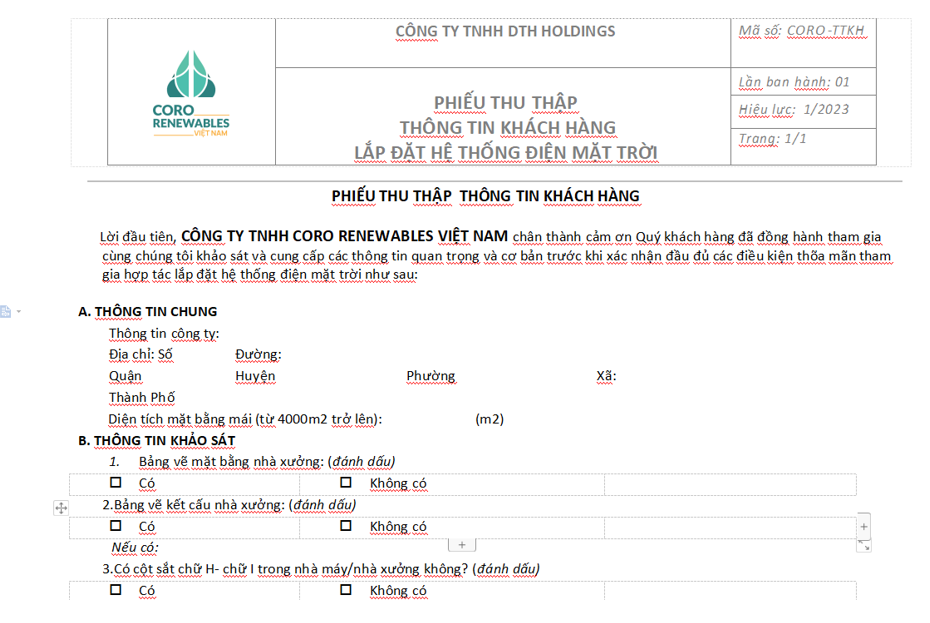Open the dropdown arrow beside left margin icon
930x623 pixels.
pos(19,312)
